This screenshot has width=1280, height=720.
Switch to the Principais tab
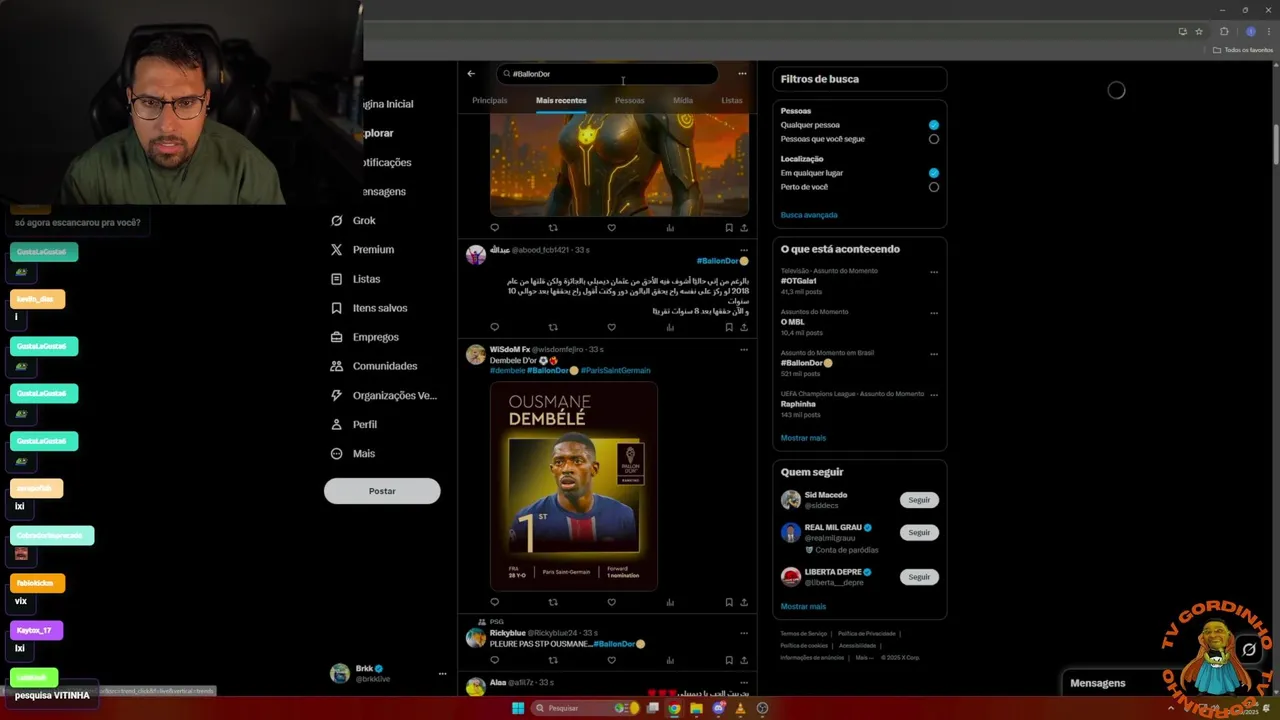pos(490,100)
